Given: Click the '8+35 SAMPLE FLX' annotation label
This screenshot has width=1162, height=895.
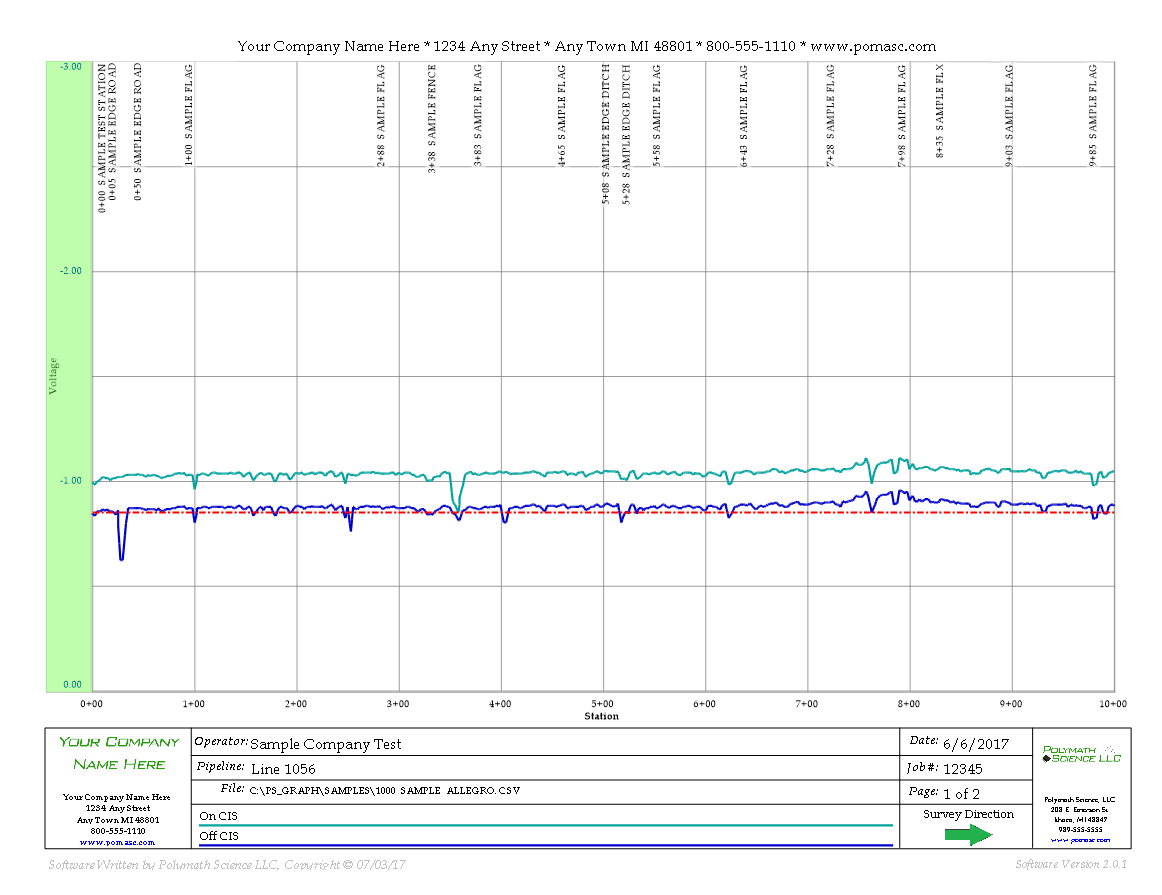Looking at the screenshot, I should coord(939,108).
